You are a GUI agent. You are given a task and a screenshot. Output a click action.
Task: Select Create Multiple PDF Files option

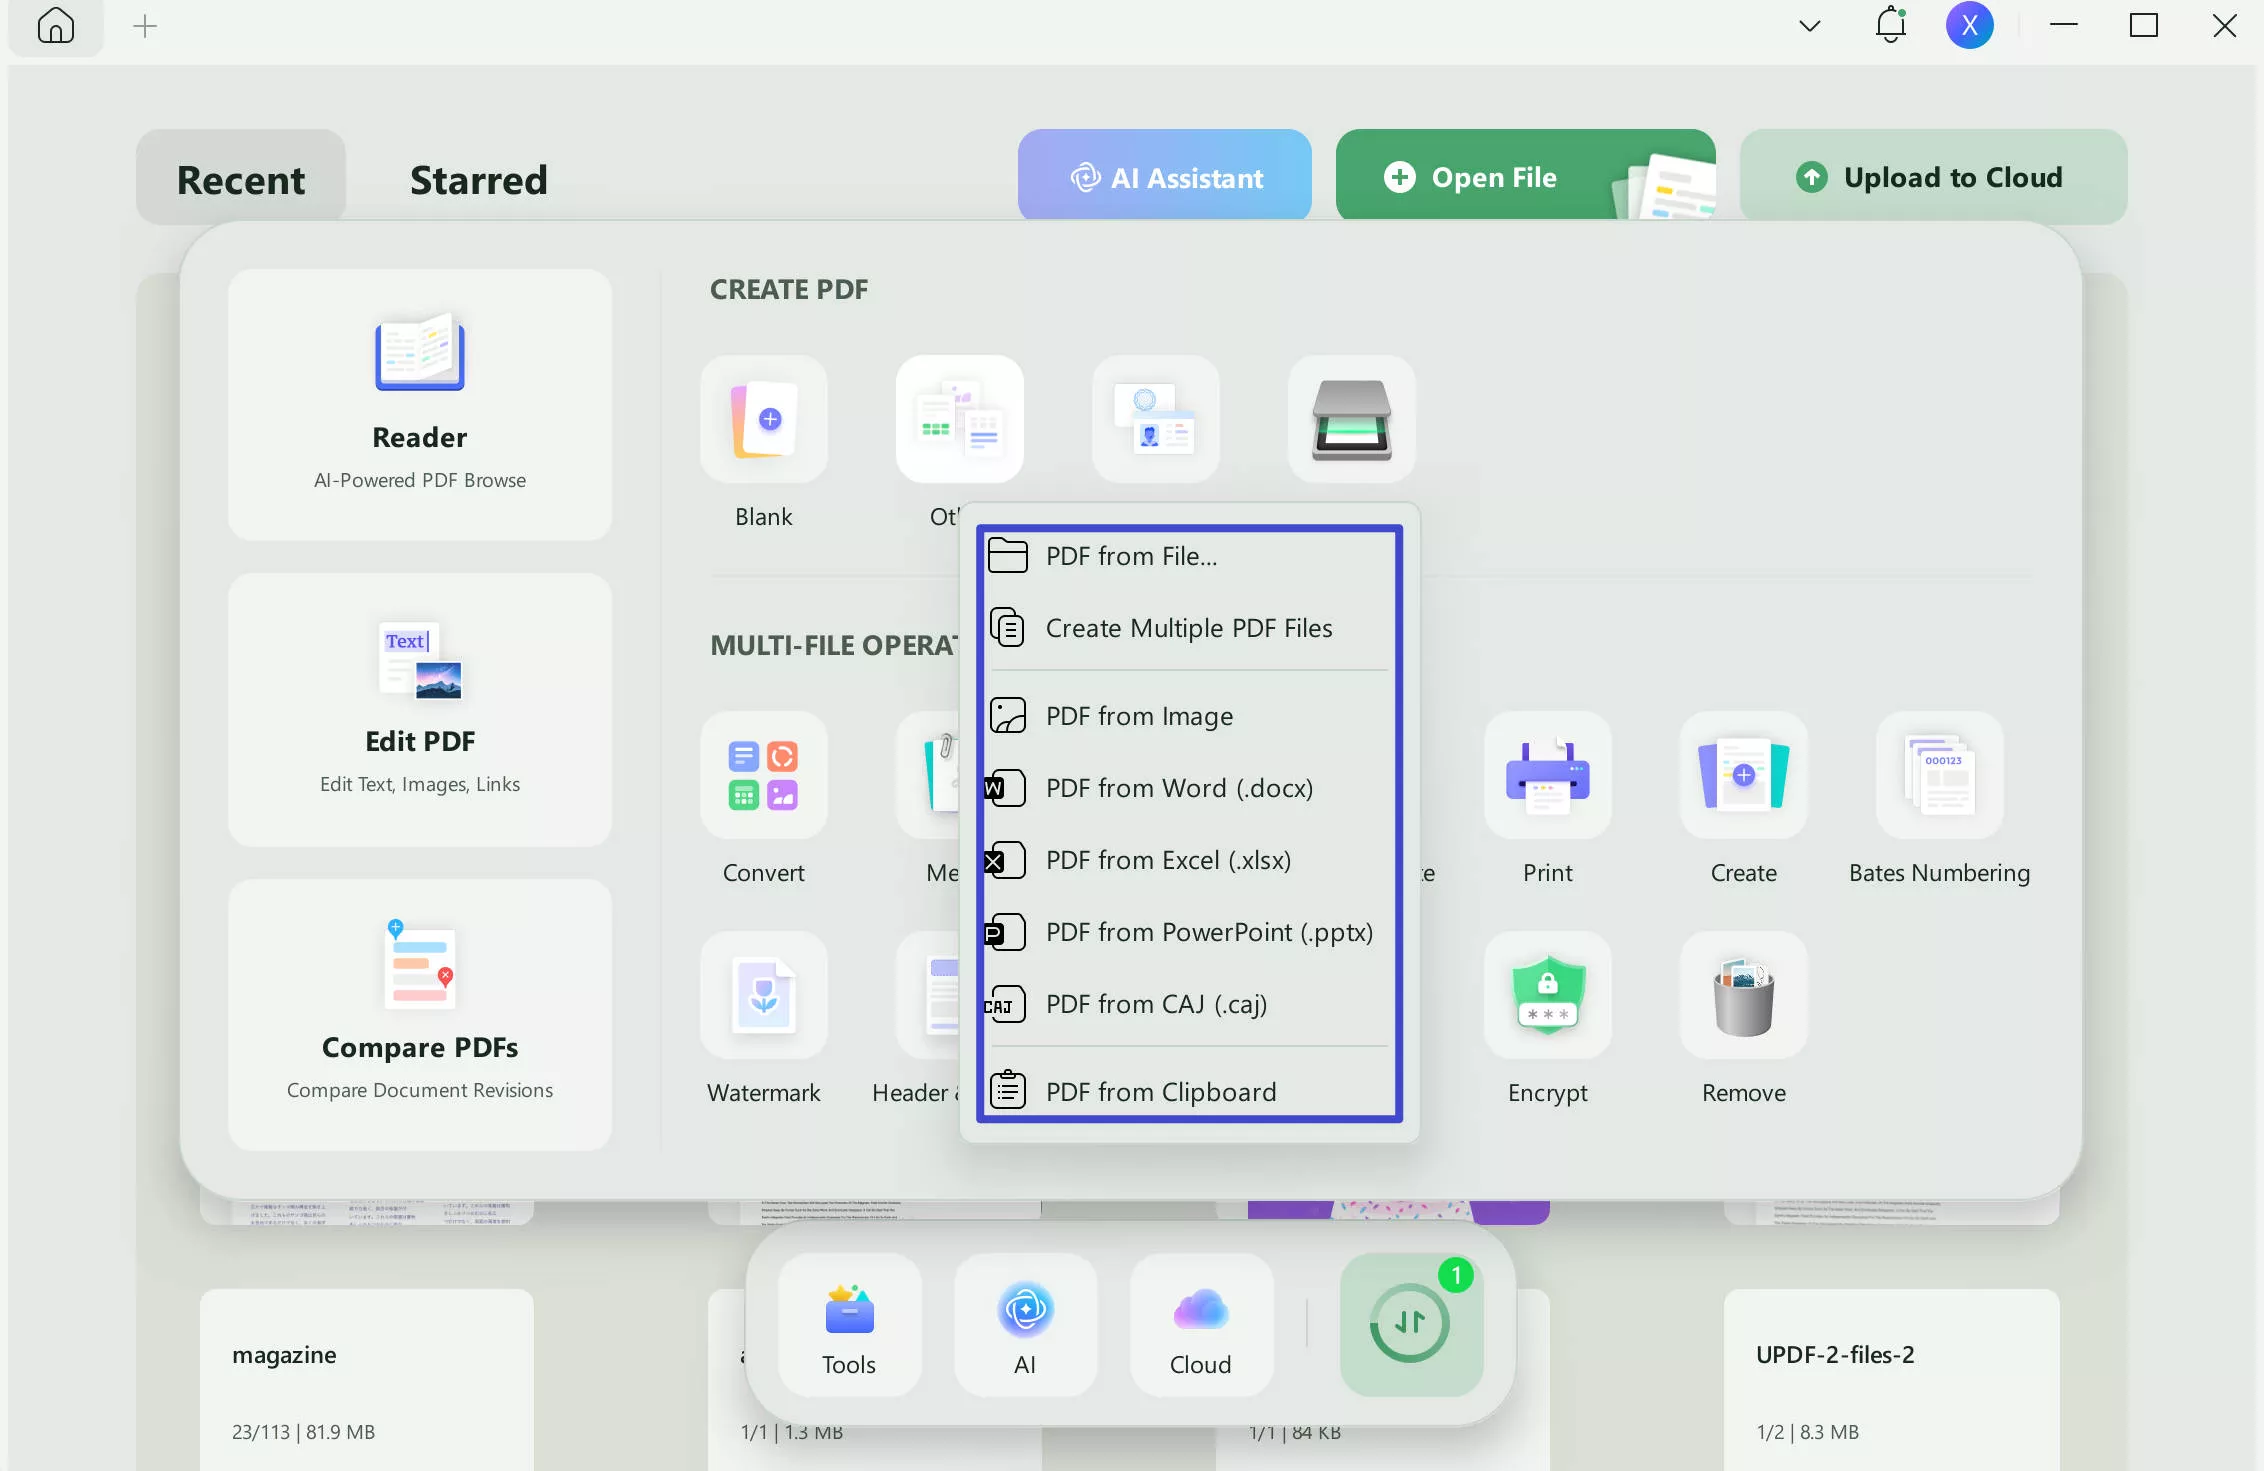pyautogui.click(x=1188, y=628)
